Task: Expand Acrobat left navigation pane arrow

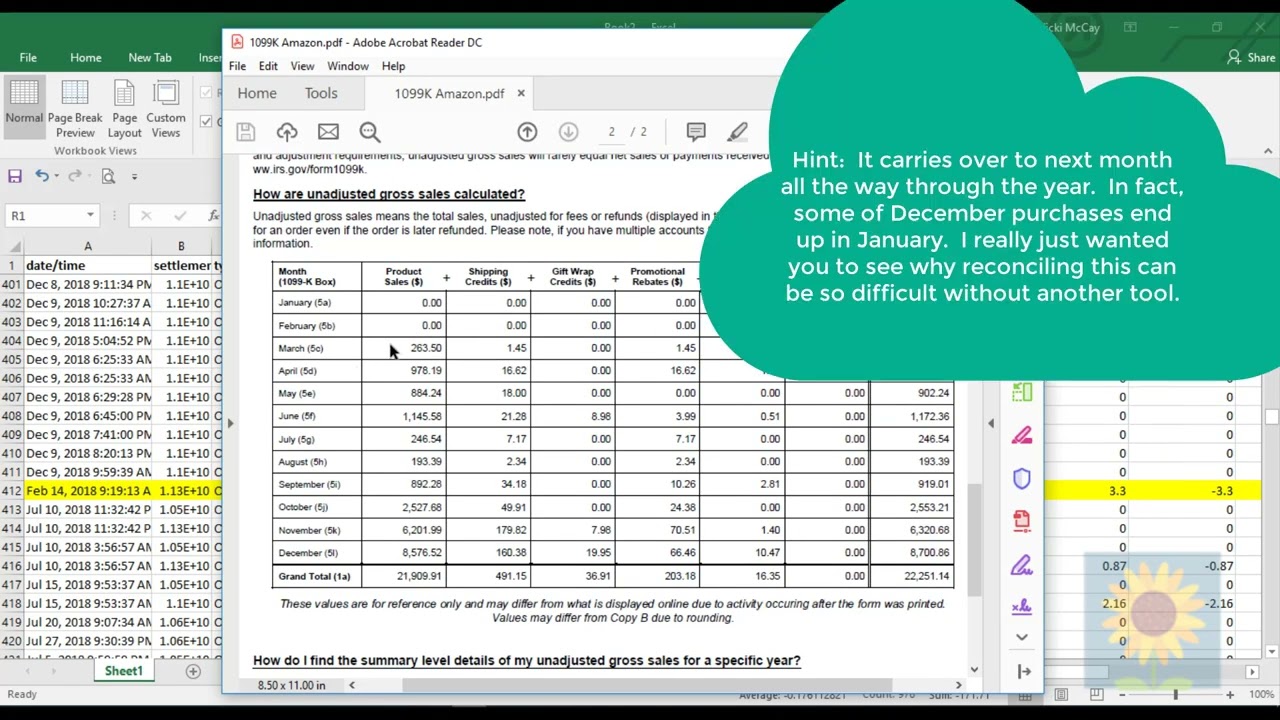Action: tap(230, 423)
